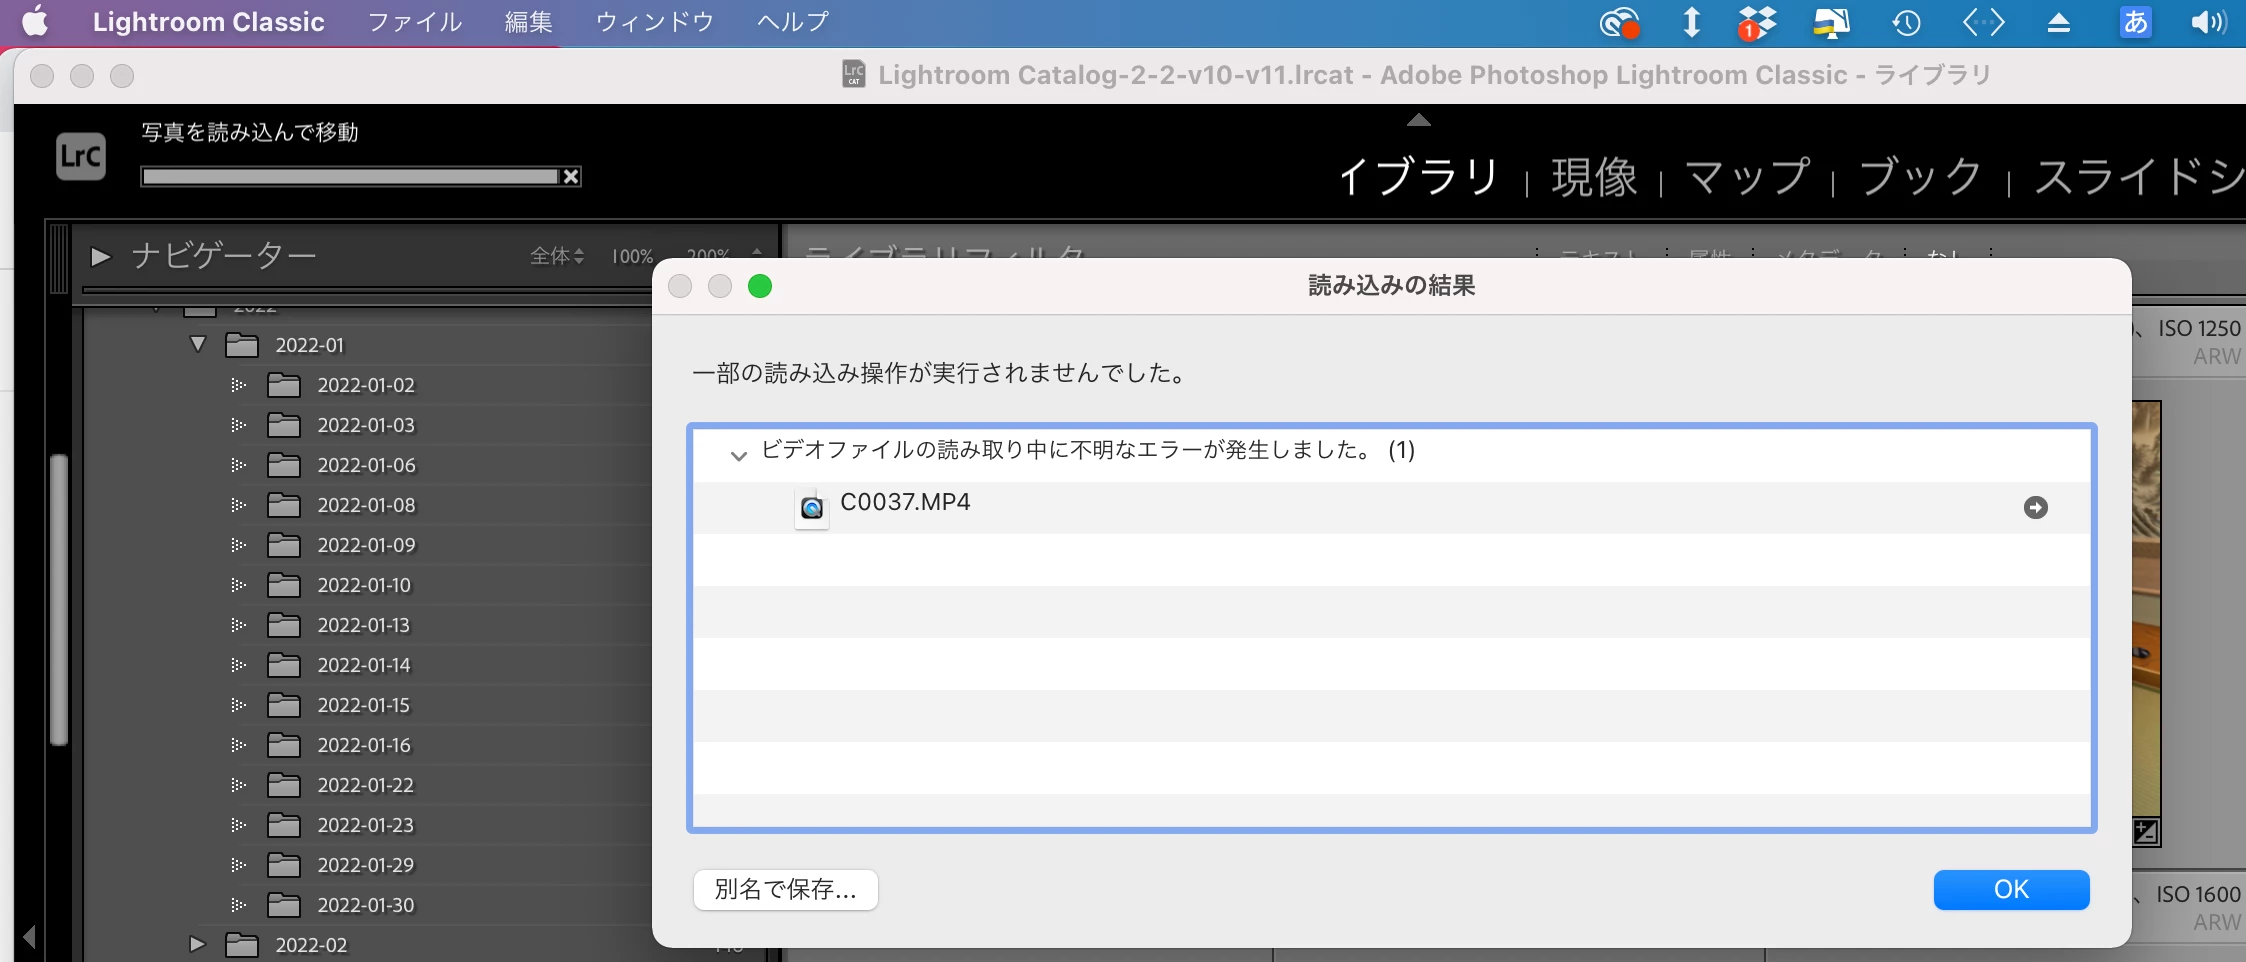
Task: Open the ヘルプ menu
Action: tap(793, 22)
